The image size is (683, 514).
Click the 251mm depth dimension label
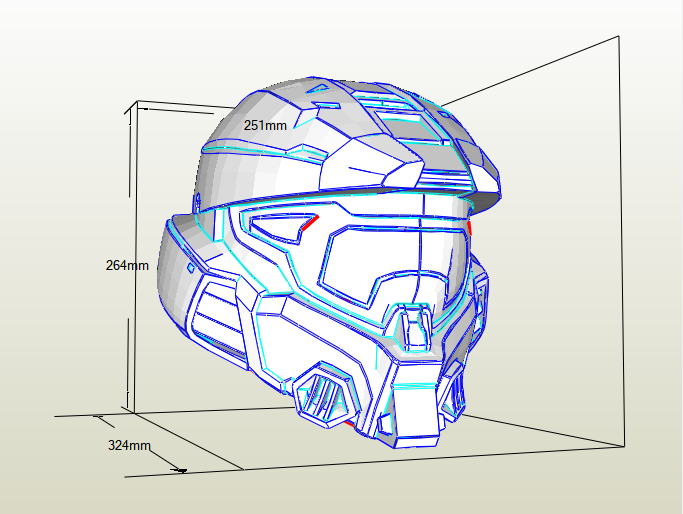coord(265,125)
